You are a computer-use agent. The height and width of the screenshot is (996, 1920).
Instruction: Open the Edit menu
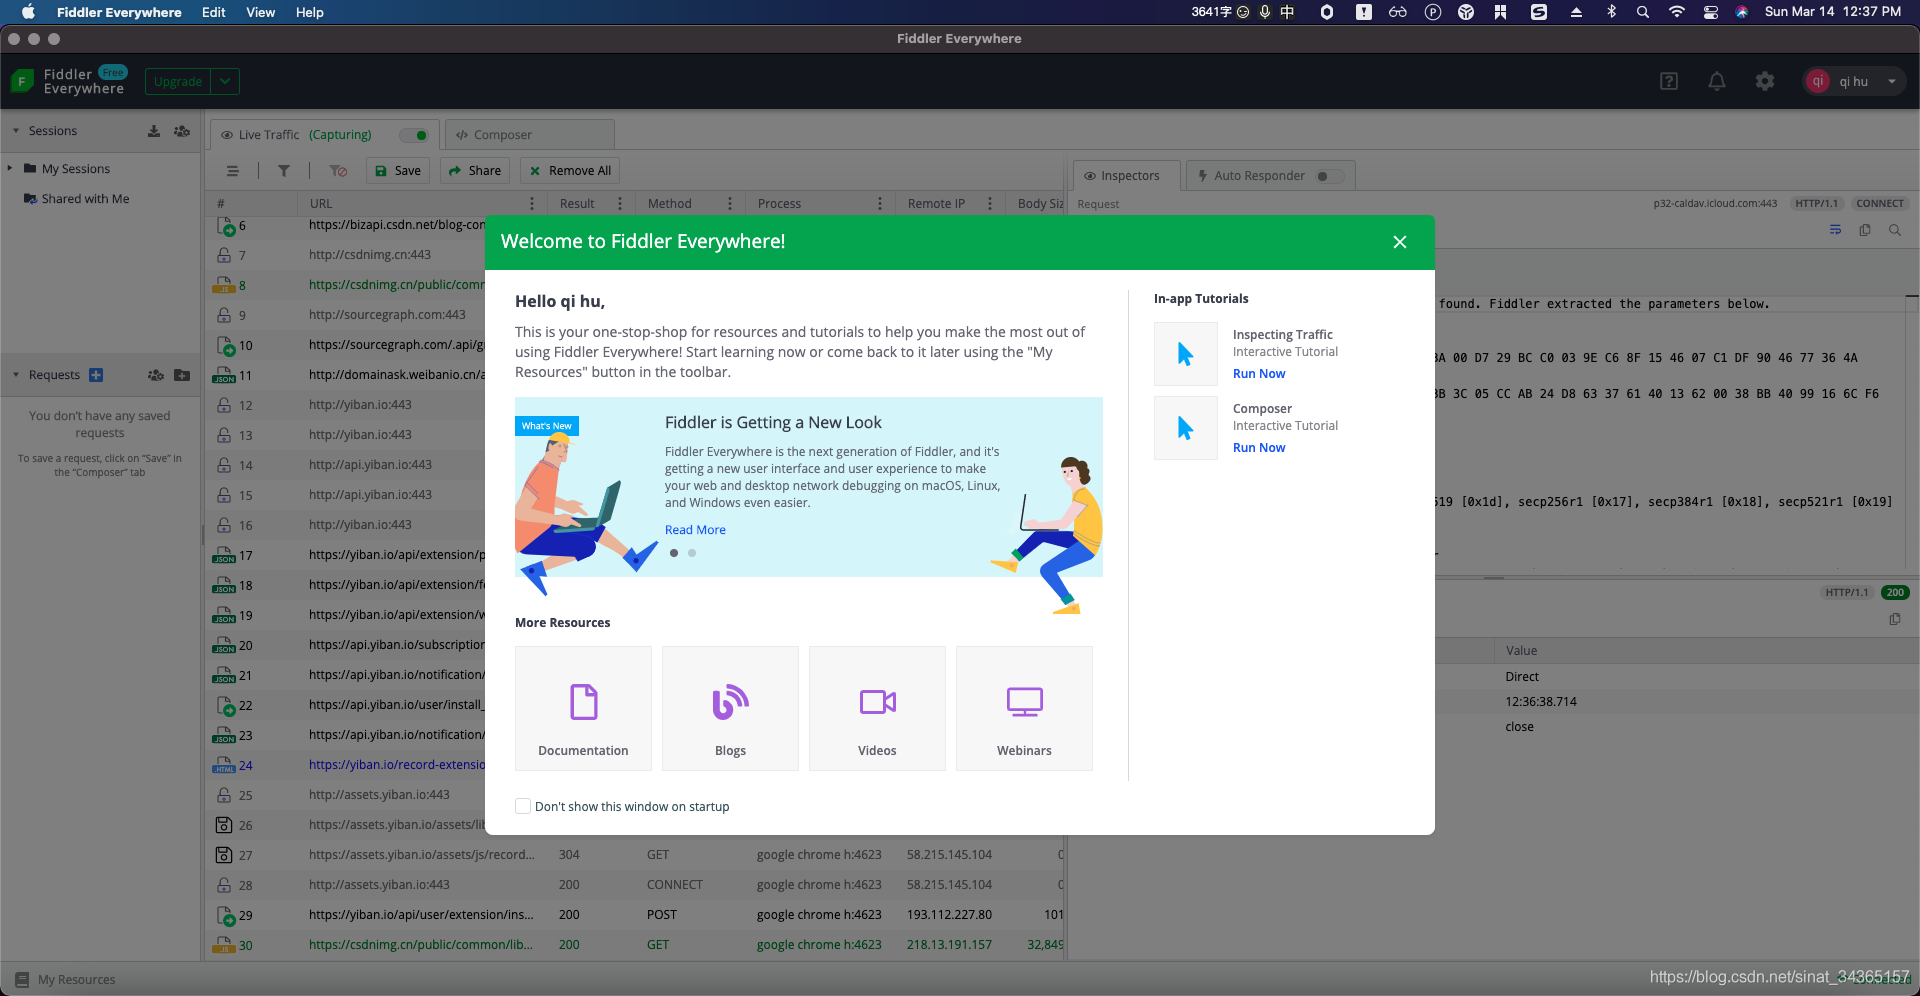point(213,12)
